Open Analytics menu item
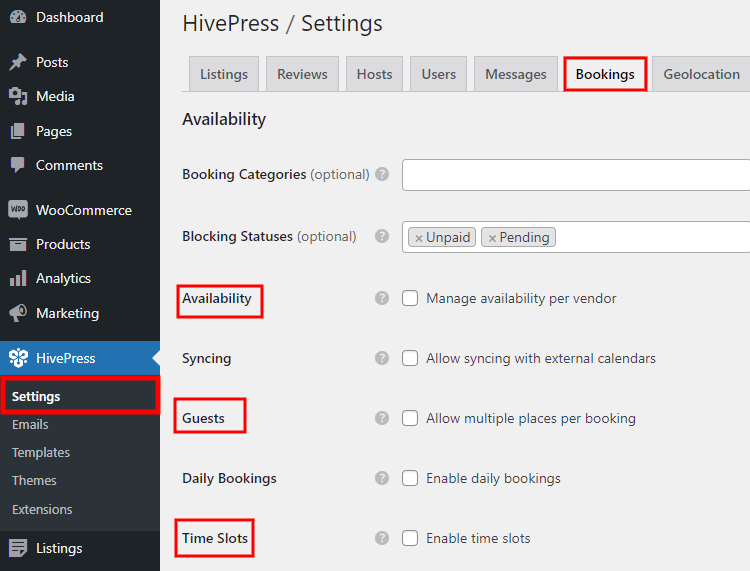 pos(80,278)
